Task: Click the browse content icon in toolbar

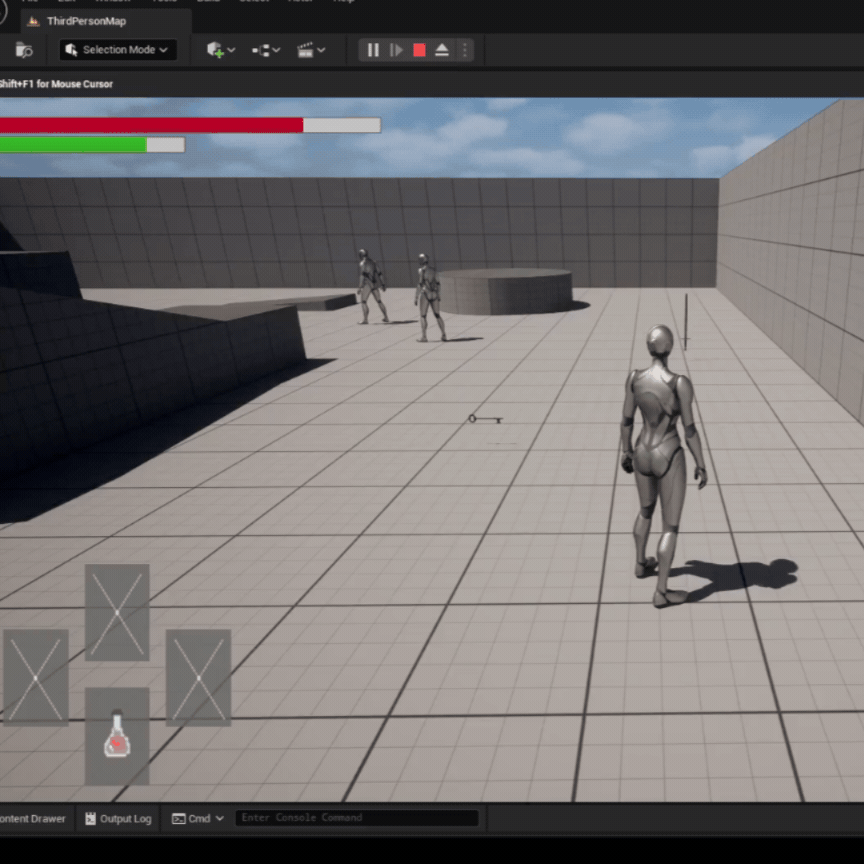Action: 24,50
